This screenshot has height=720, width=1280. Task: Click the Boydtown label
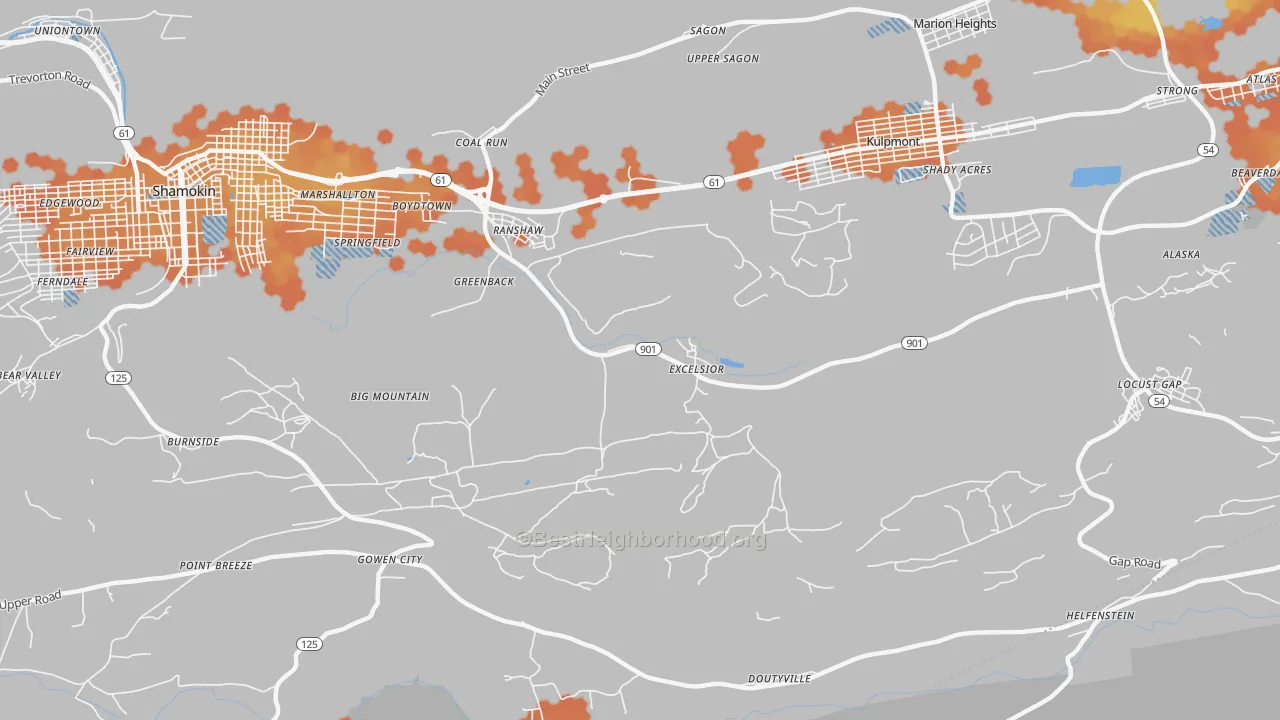click(421, 206)
